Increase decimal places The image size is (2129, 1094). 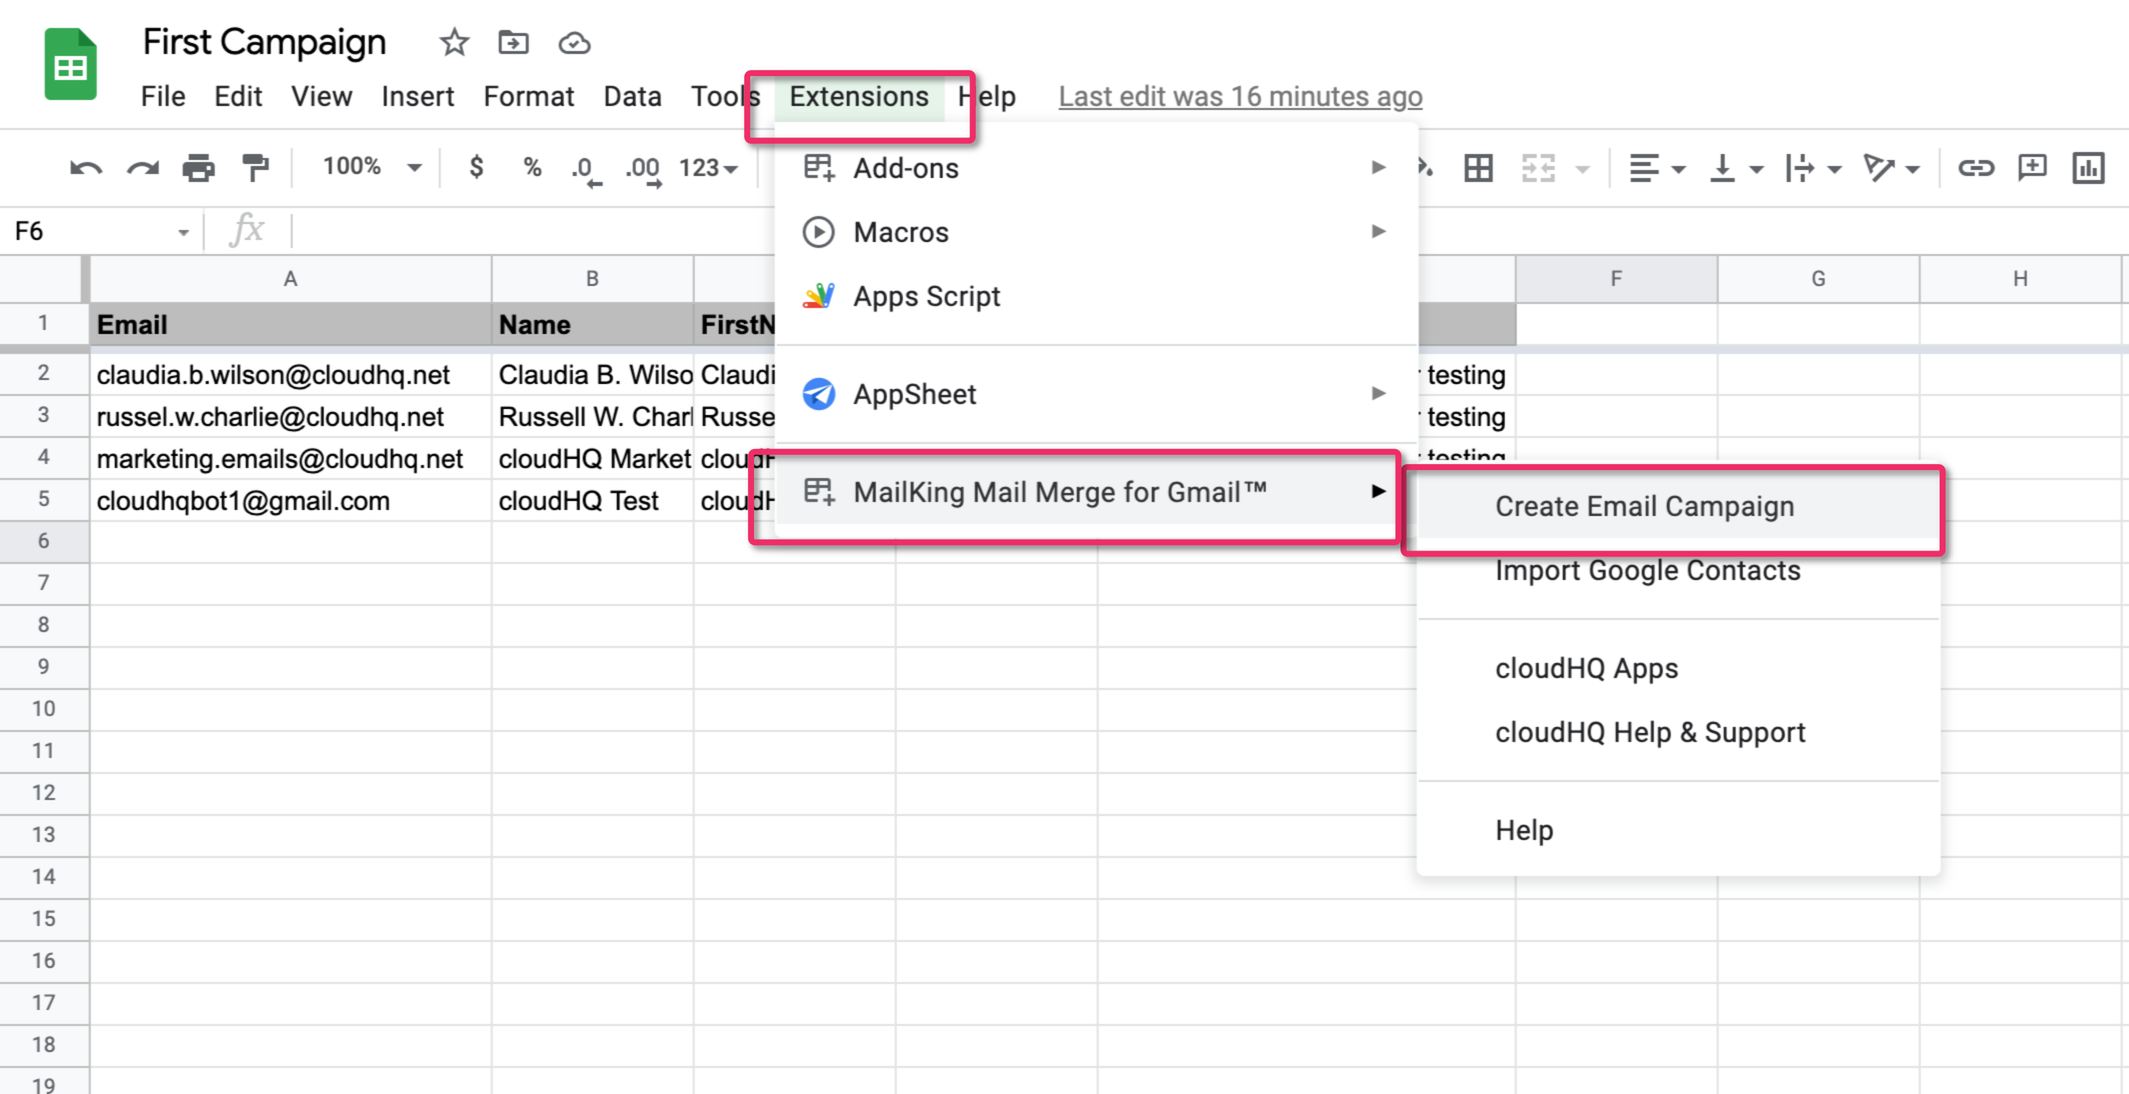(643, 170)
